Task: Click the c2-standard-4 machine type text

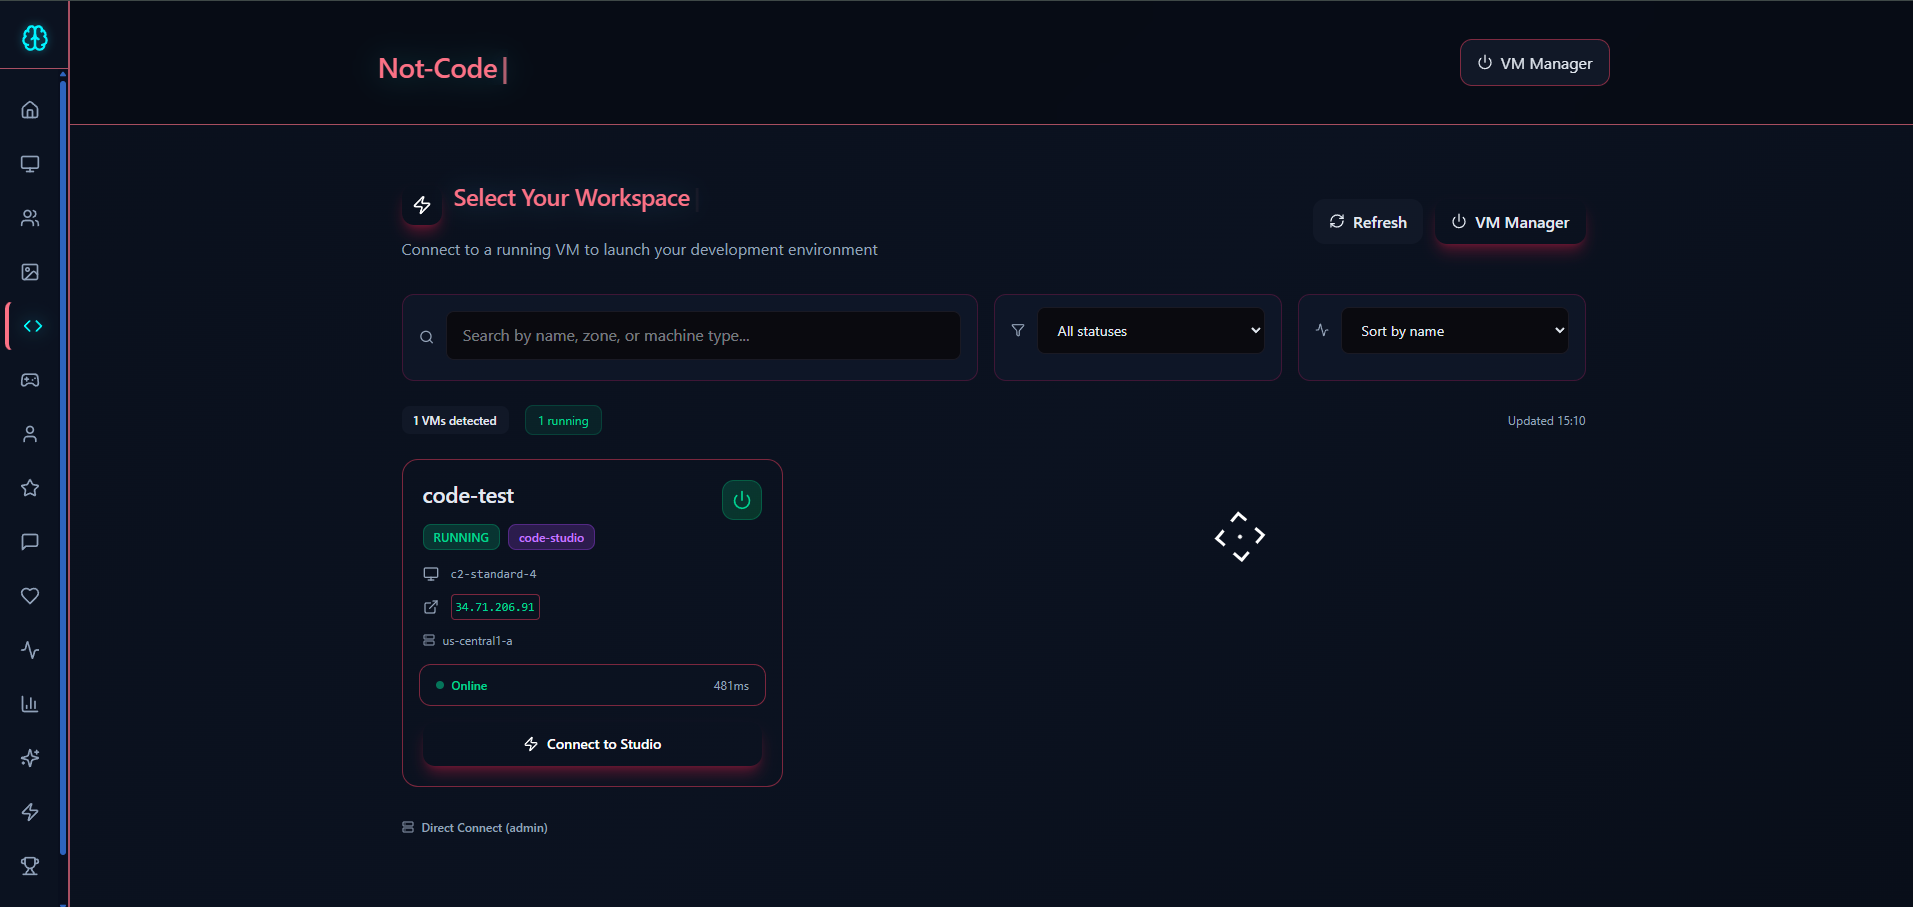Action: [493, 574]
